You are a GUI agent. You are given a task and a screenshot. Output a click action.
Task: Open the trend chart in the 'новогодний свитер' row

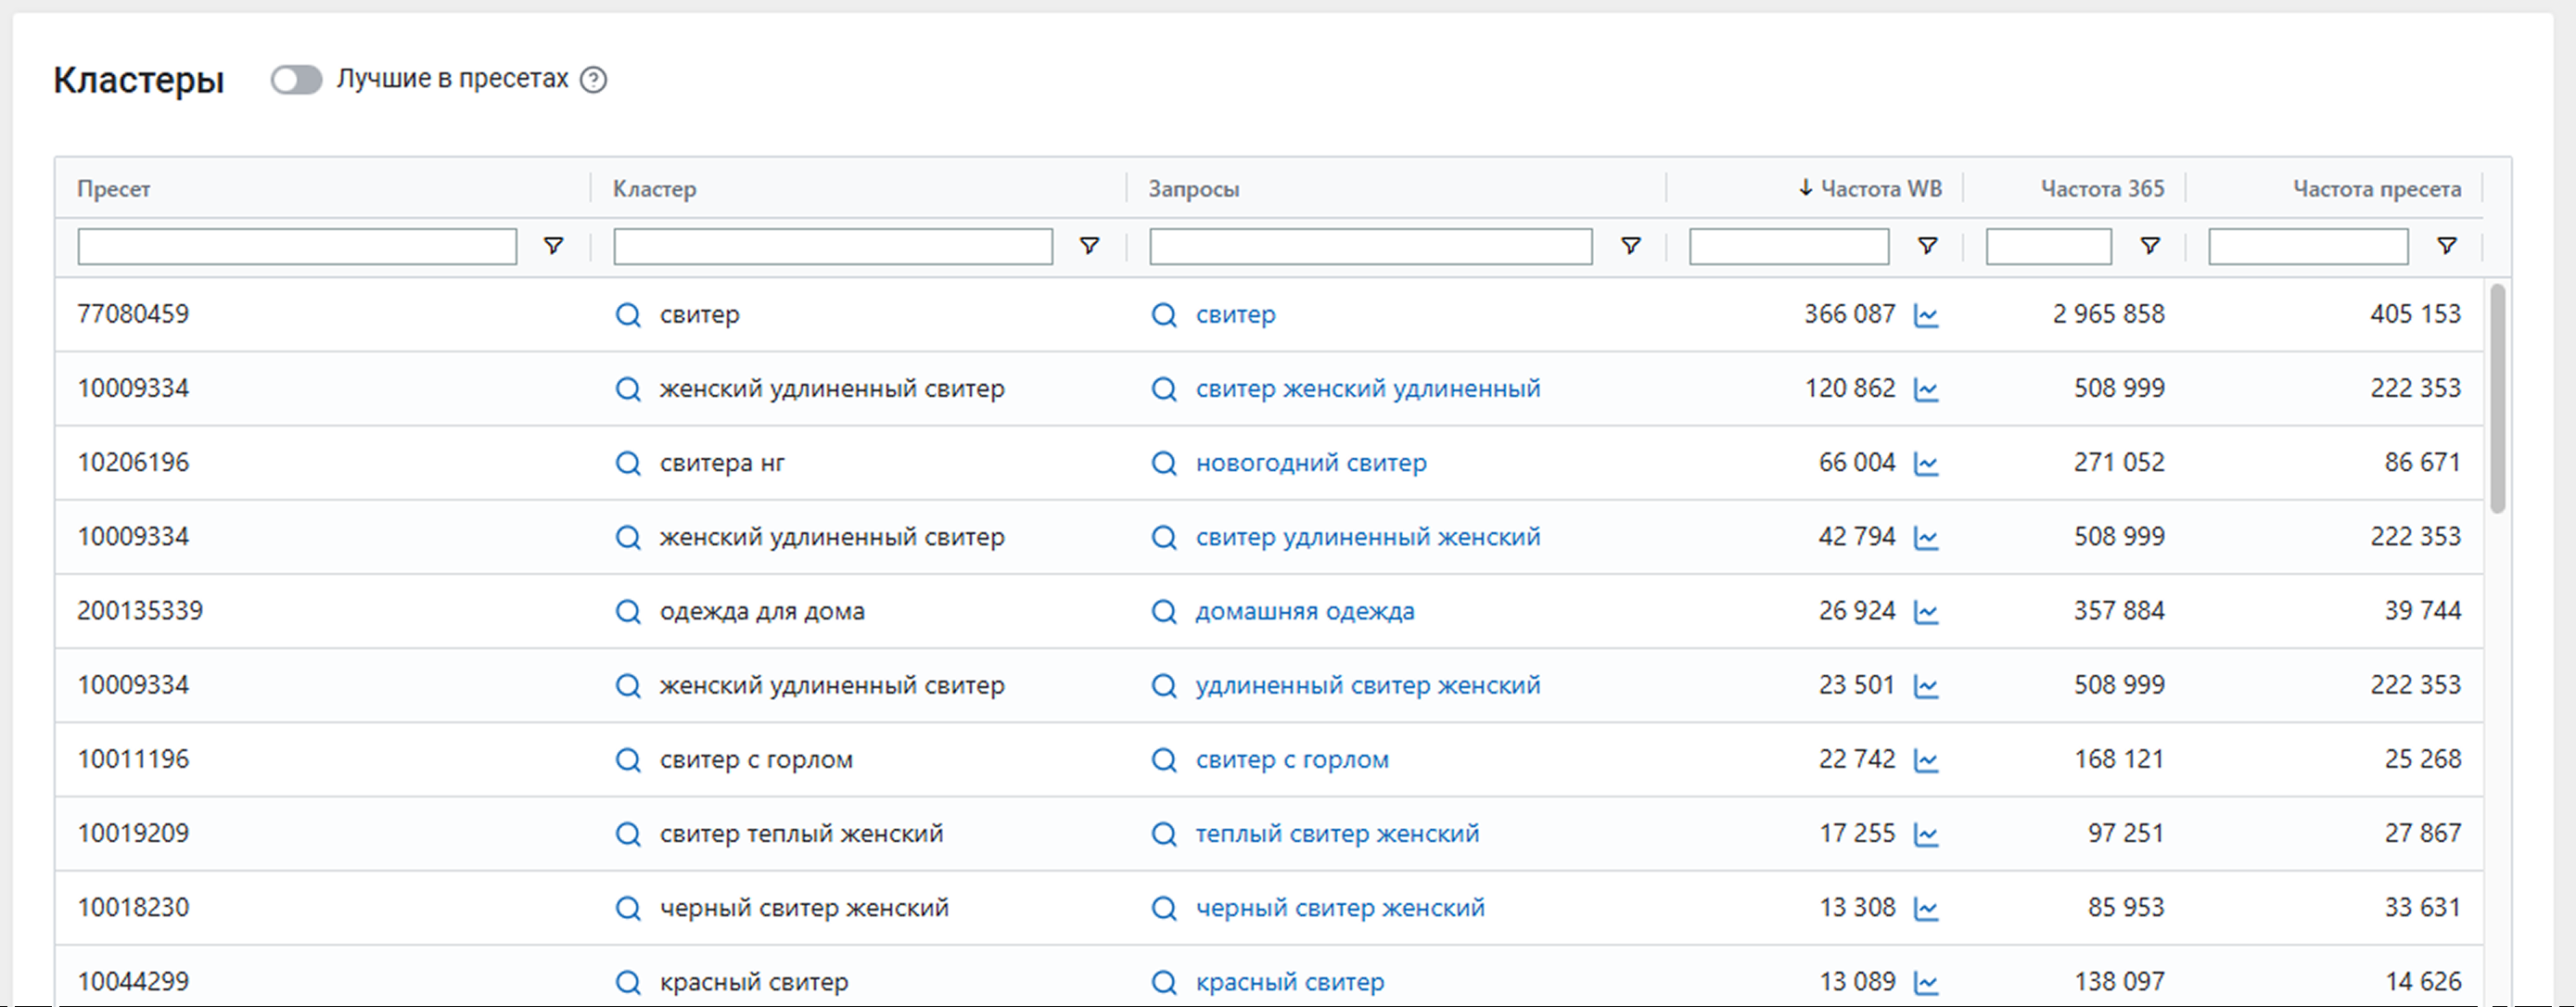(1926, 464)
